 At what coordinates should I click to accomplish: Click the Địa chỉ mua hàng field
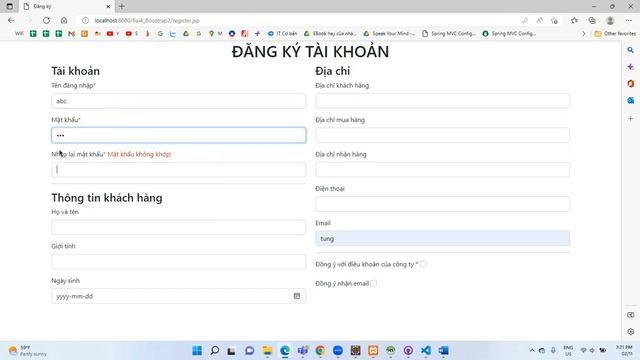[442, 135]
